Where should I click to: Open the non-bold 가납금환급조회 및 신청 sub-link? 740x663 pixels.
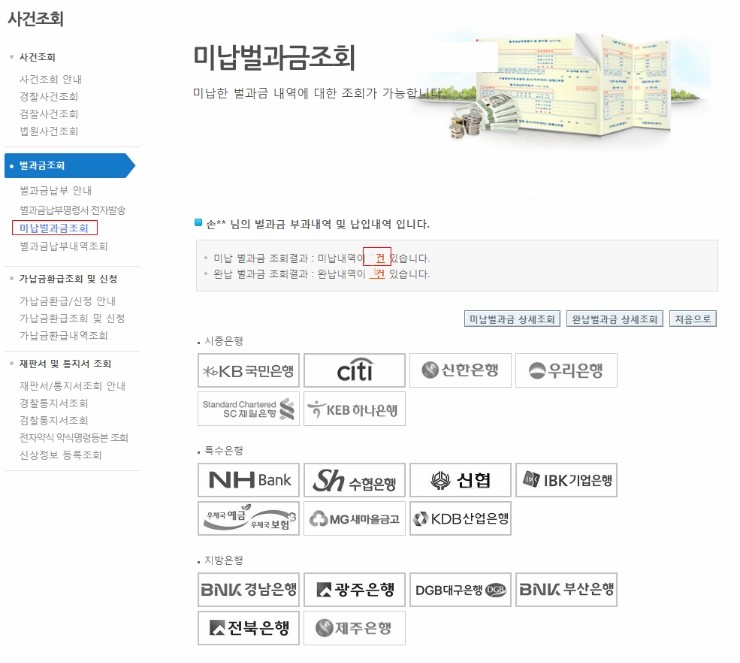tap(72, 319)
